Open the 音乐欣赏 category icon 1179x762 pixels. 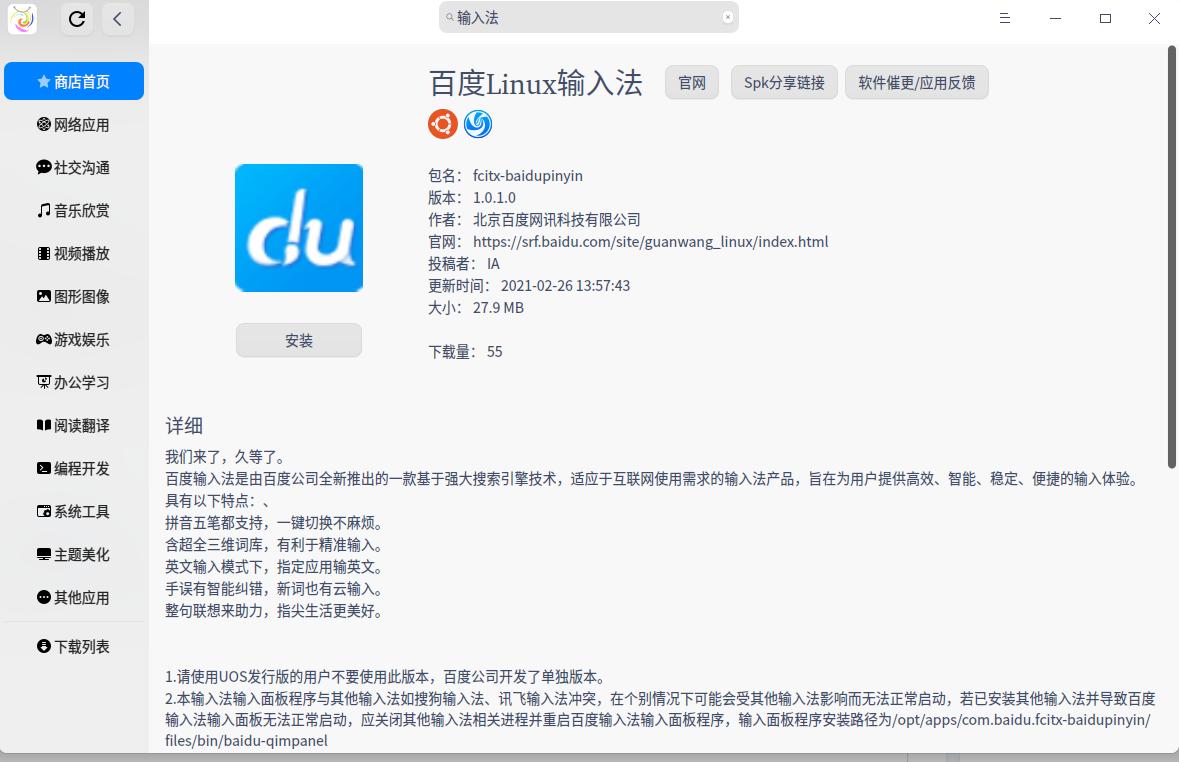(42, 210)
